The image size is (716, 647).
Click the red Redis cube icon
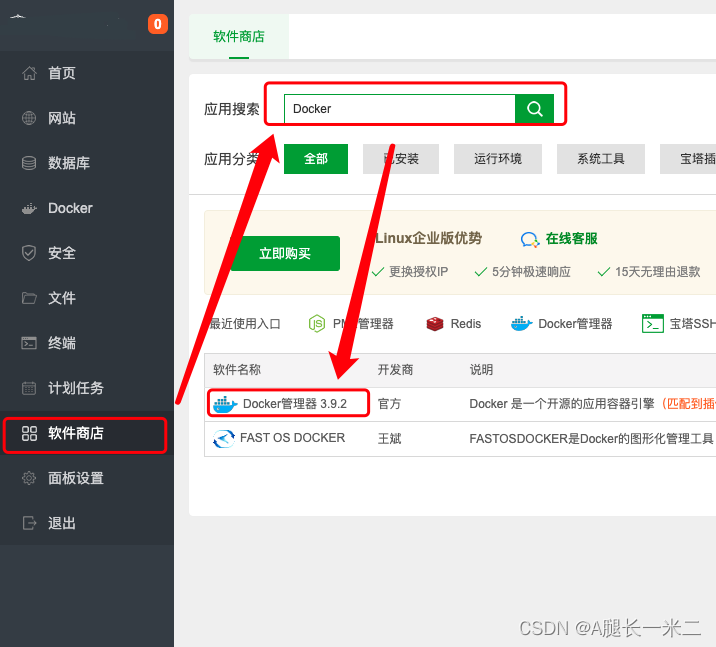435,324
